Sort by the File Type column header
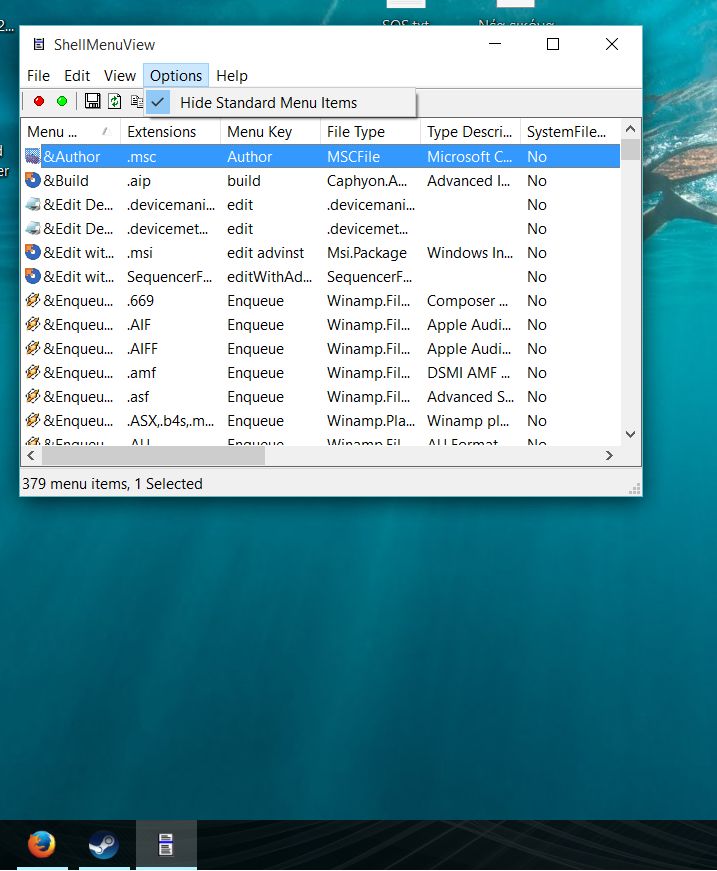 click(370, 132)
